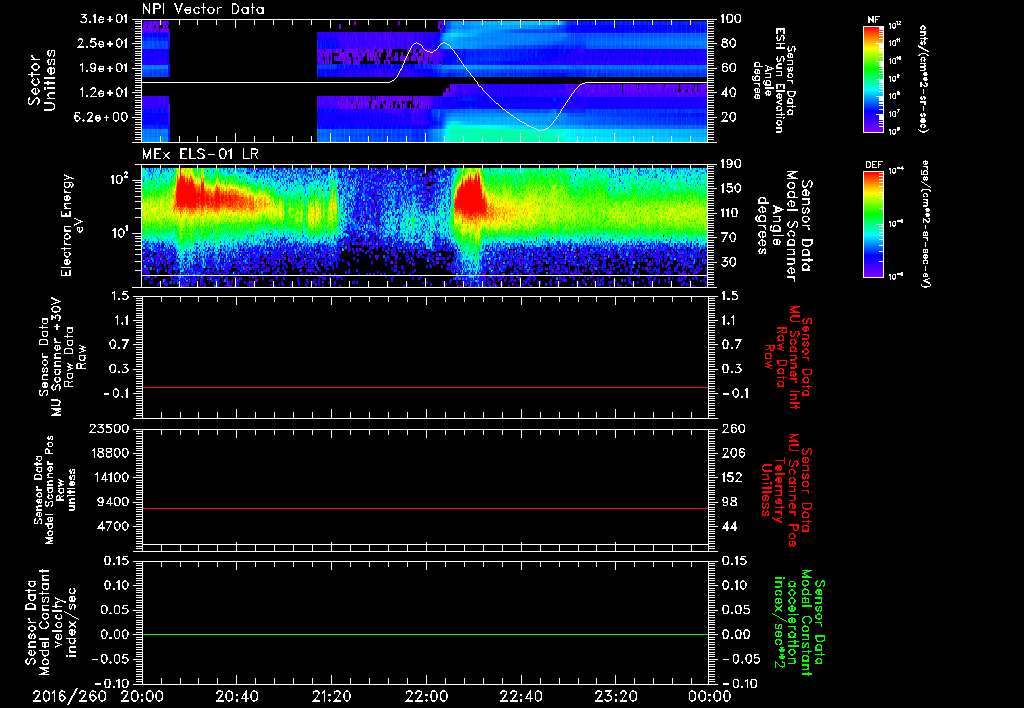Click the "98" telemetry tick value
The width and height of the screenshot is (1024, 708).
tap(728, 502)
